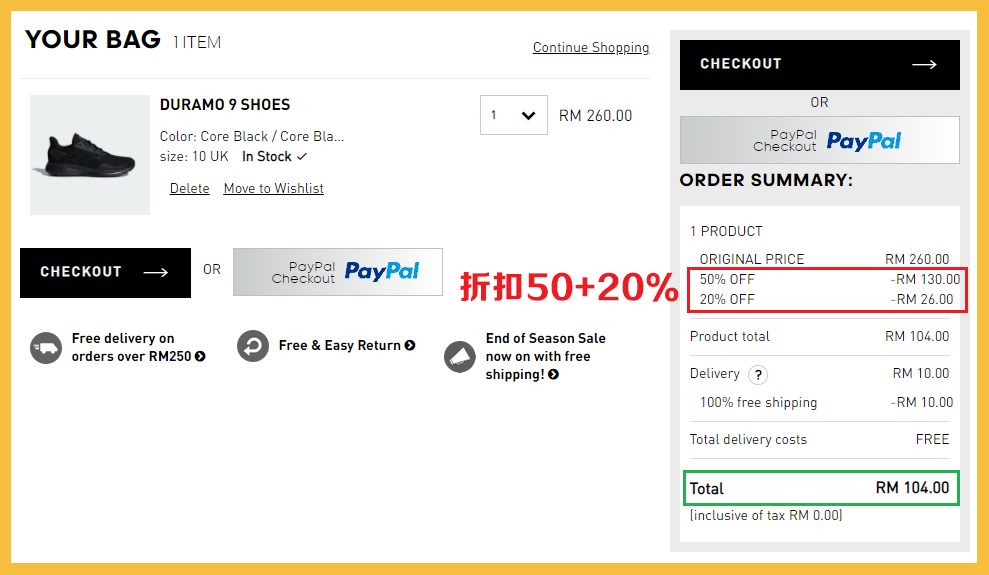Screen dimensions: 989x575
Task: Expand Free delivery on orders over RM250 info
Action: point(201,357)
